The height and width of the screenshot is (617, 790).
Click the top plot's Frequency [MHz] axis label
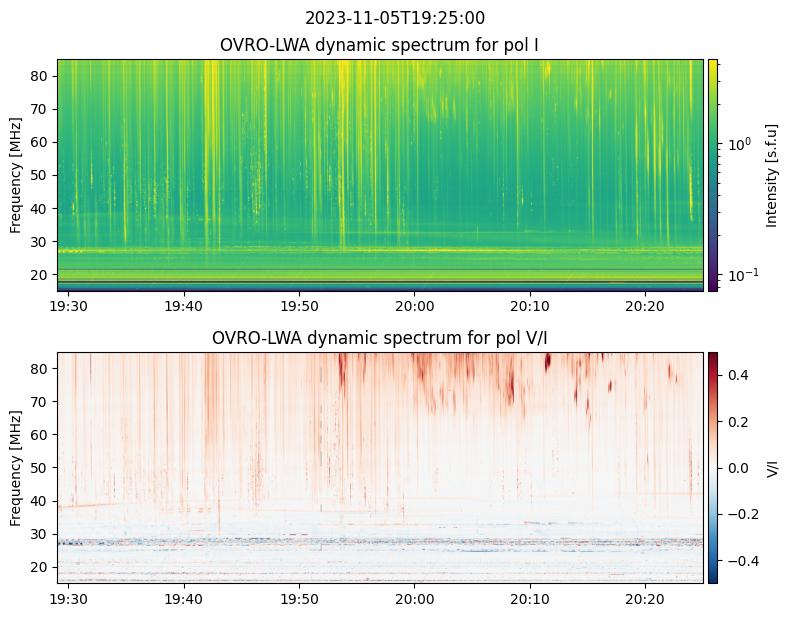point(16,175)
